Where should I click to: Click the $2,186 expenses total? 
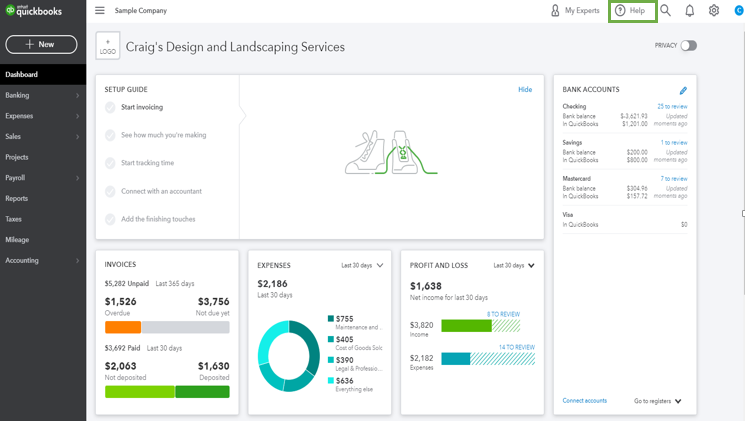coord(272,284)
